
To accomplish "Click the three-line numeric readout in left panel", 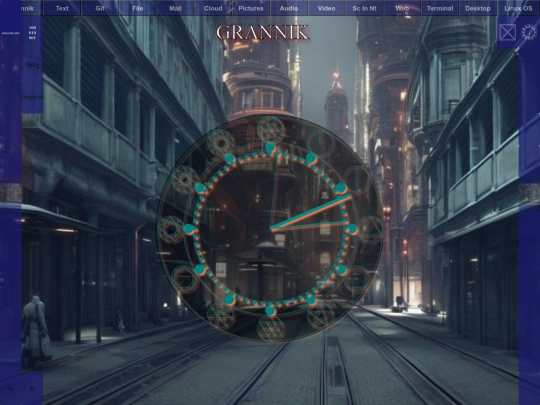I will coord(32,33).
